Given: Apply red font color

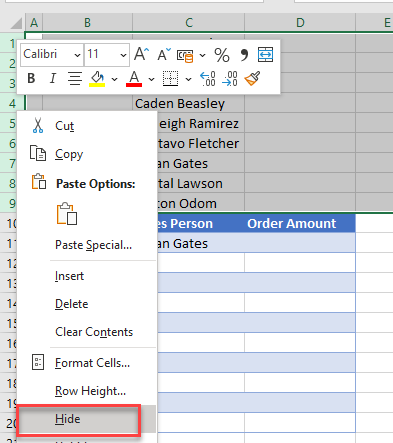Looking at the screenshot, I should (x=134, y=79).
